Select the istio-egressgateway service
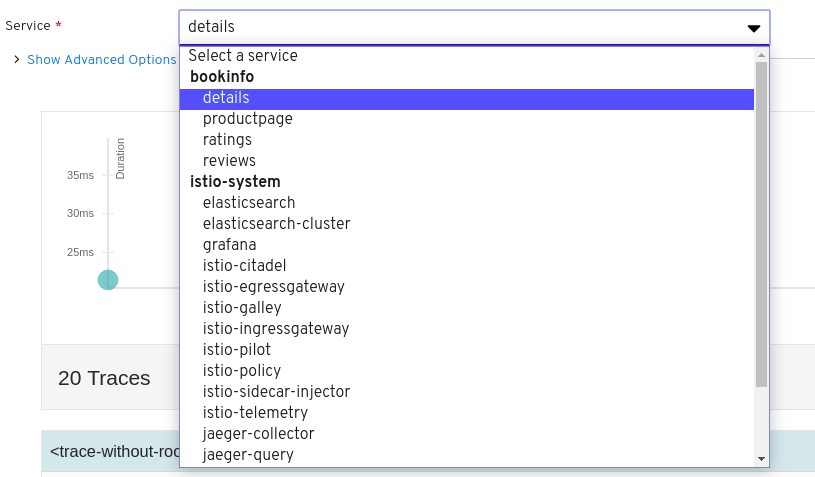Image resolution: width=815 pixels, height=477 pixels. [x=467, y=286]
